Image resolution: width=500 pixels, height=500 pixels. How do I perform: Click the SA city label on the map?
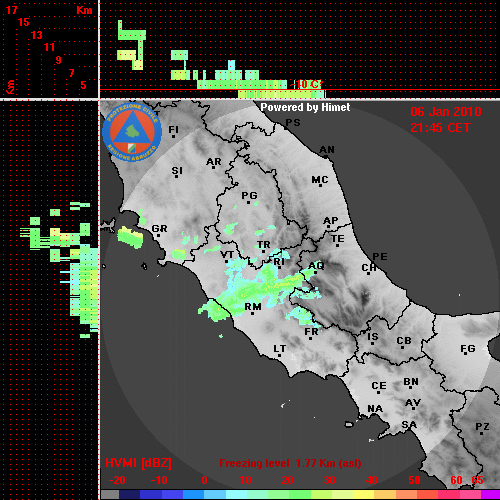409,425
